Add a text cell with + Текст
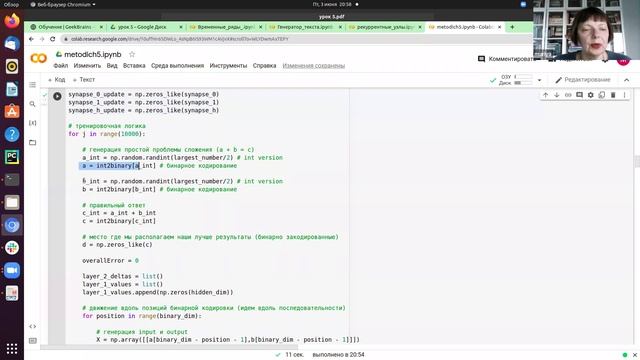 84,80
